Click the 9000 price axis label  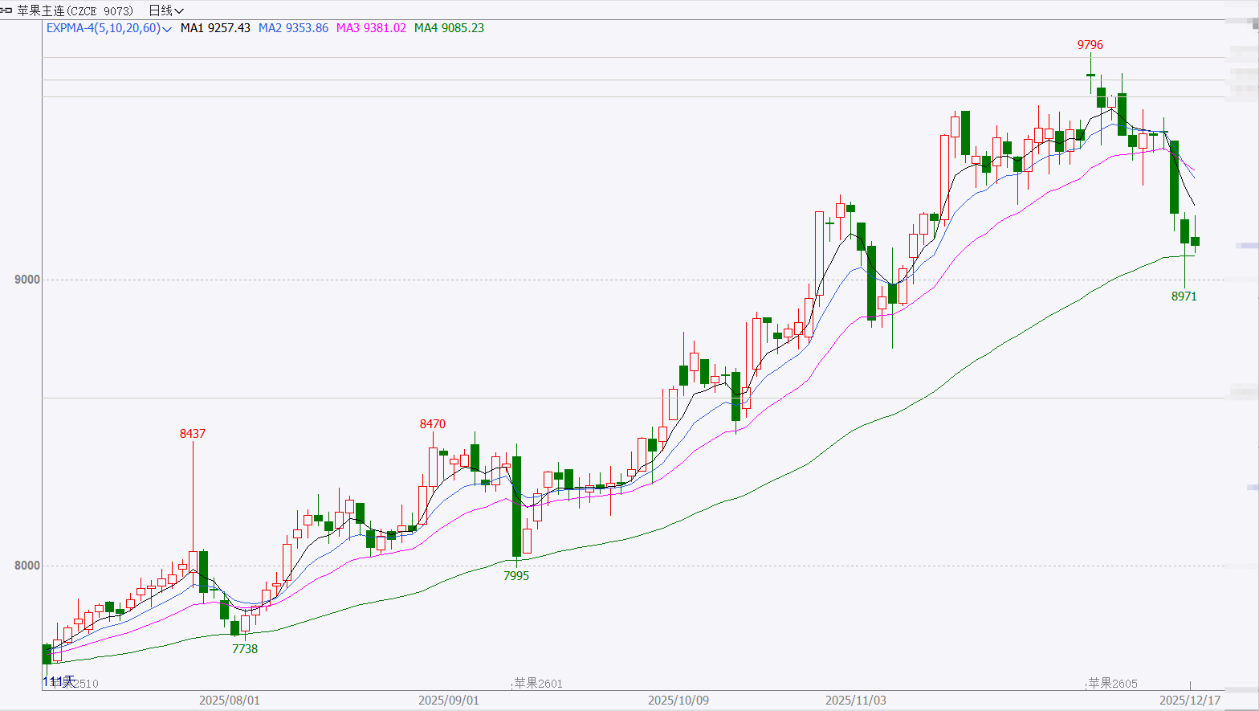pos(26,280)
